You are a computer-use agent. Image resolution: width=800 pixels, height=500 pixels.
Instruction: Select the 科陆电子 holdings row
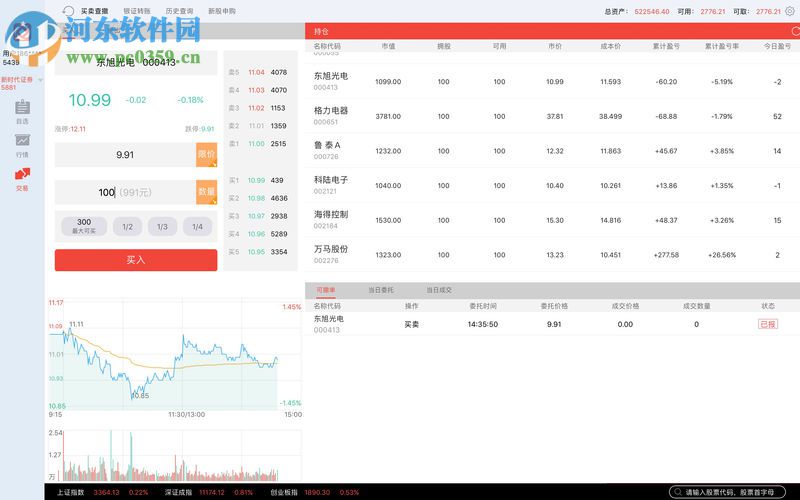553,186
